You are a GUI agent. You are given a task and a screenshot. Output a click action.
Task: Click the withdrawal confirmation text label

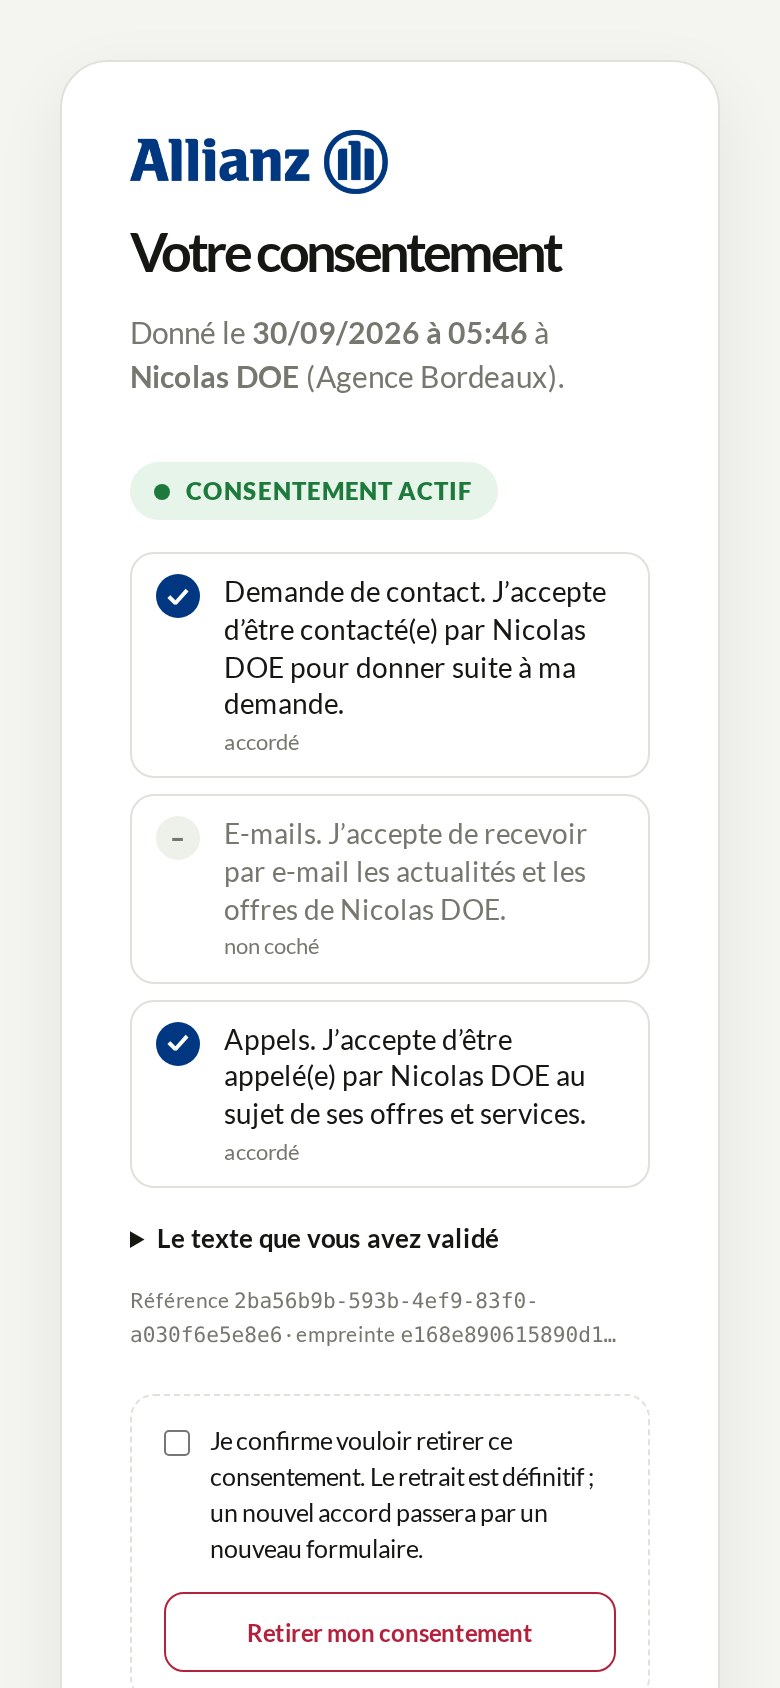pyautogui.click(x=402, y=1495)
